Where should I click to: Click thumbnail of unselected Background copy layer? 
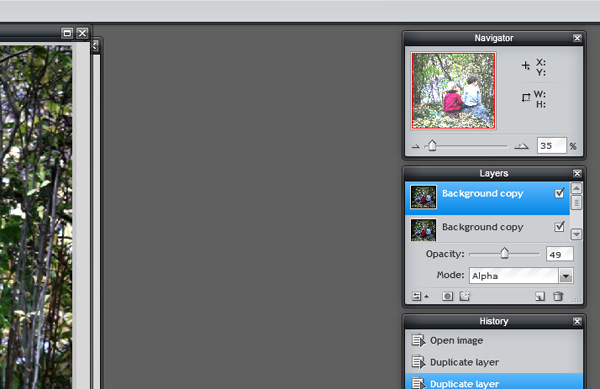point(423,230)
